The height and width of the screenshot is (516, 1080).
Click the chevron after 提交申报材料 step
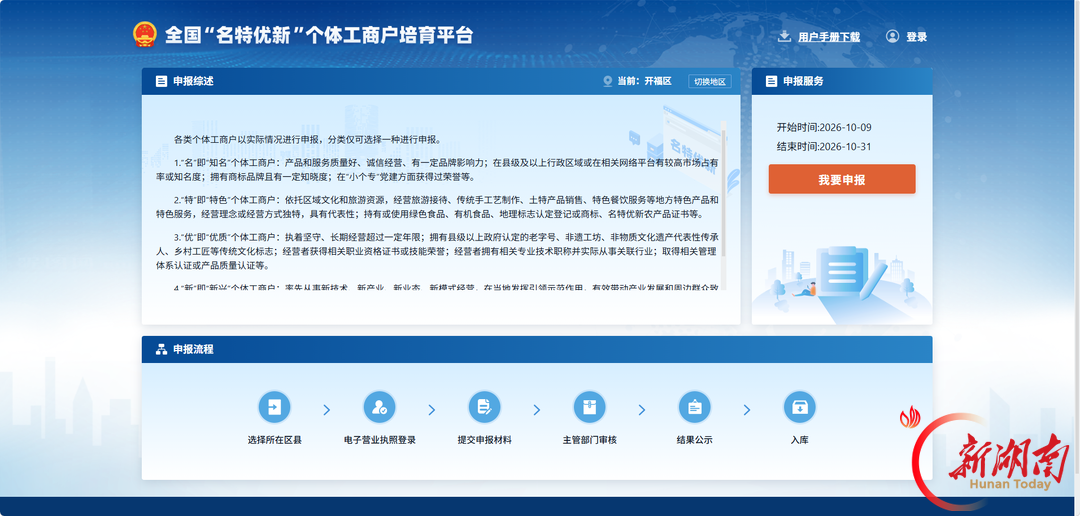[x=537, y=410]
